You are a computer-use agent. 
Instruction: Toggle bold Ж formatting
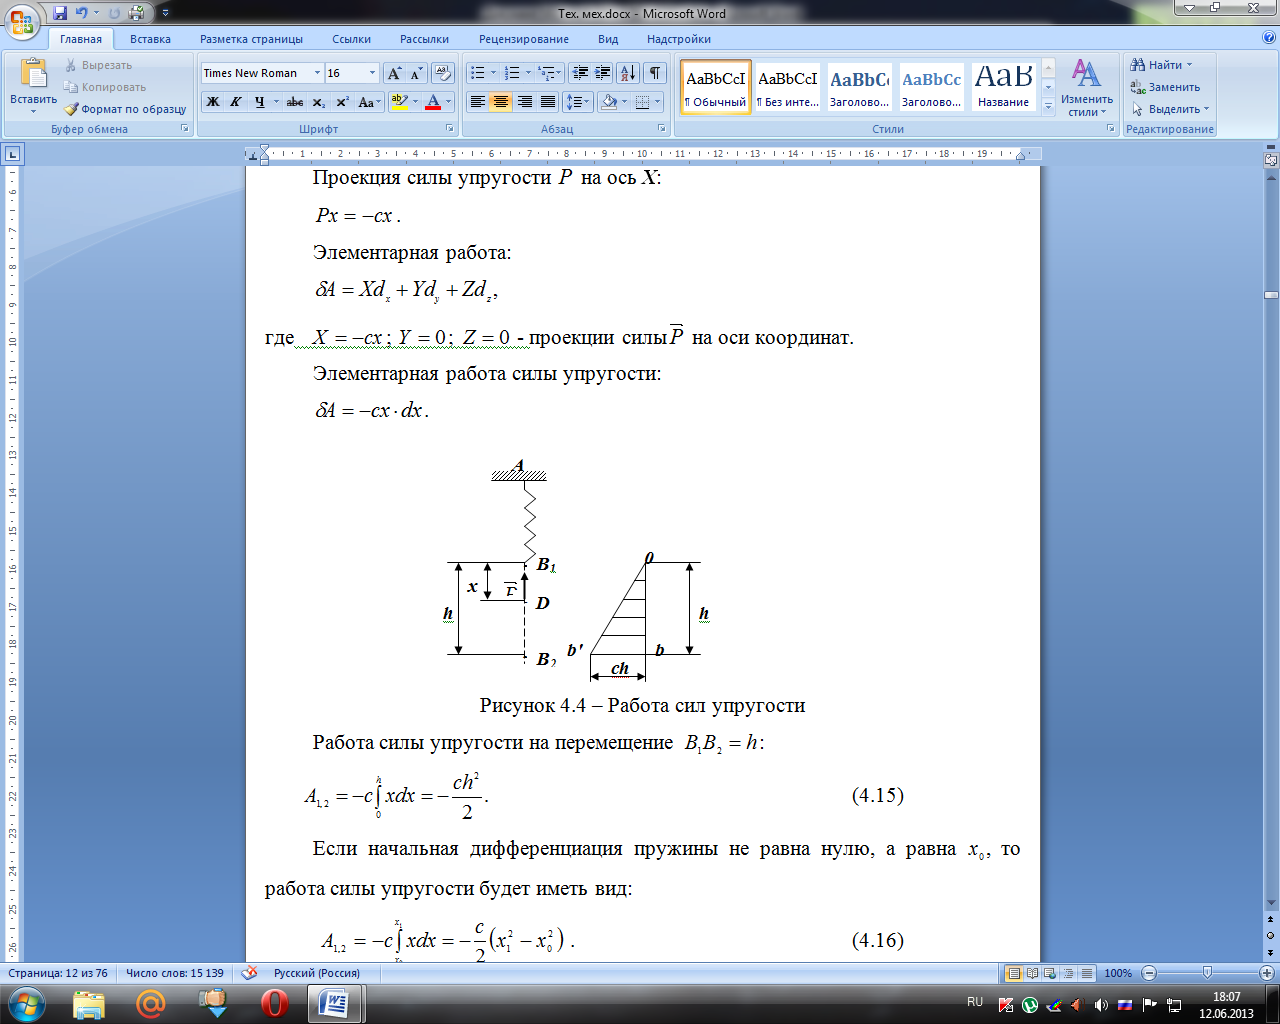click(212, 102)
